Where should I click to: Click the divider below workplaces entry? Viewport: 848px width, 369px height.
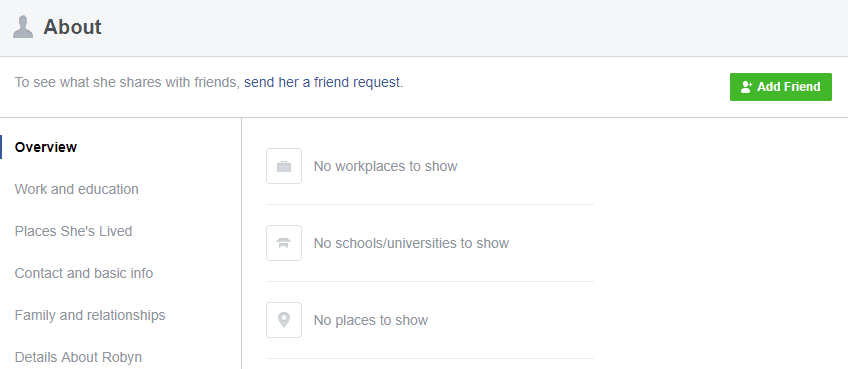pyautogui.click(x=430, y=205)
